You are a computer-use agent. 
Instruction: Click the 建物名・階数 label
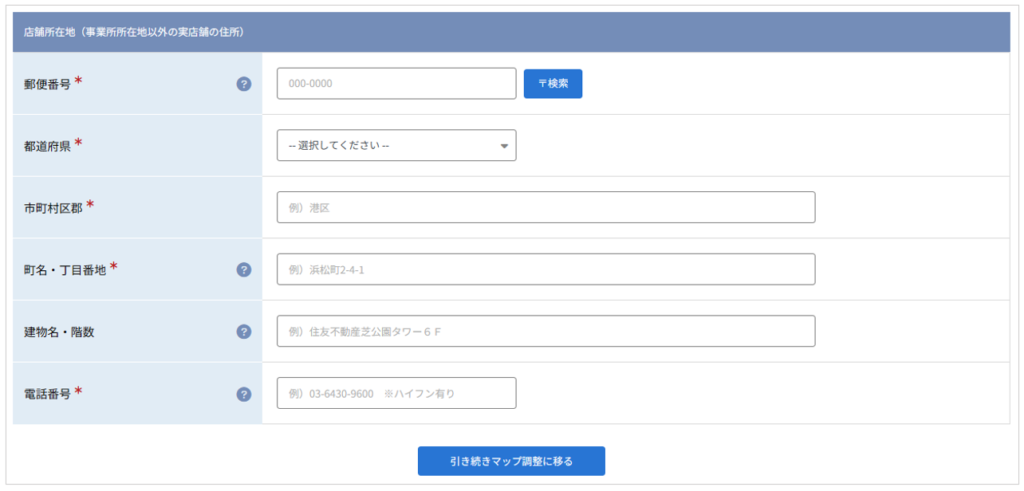59,332
